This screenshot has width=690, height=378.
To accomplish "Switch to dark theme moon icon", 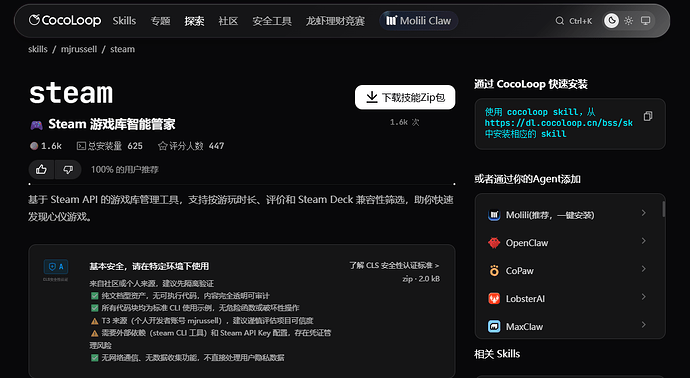I will 611,20.
